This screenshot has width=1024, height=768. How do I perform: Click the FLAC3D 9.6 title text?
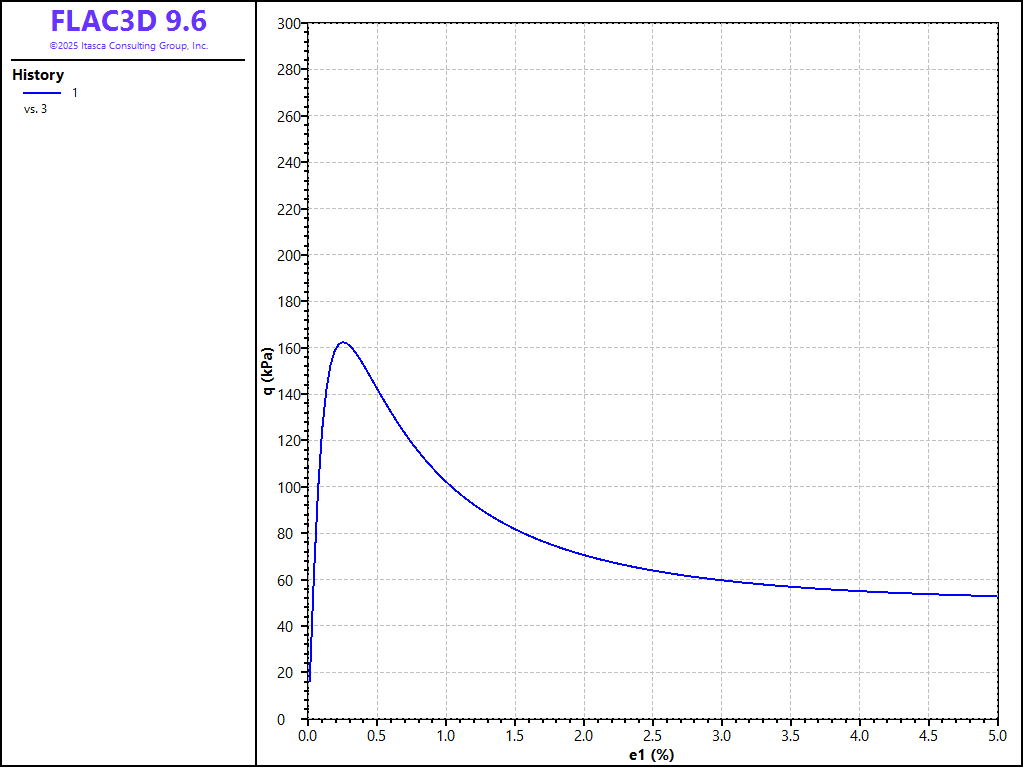128,21
